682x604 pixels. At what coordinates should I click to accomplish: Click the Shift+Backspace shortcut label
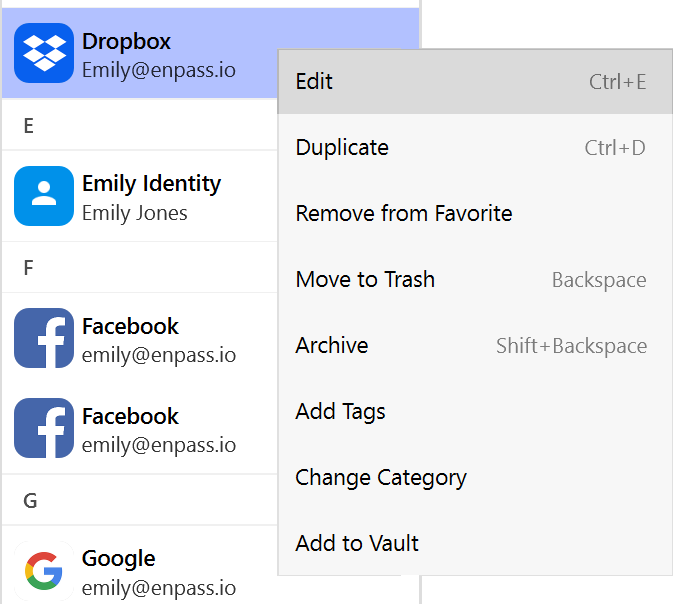572,346
